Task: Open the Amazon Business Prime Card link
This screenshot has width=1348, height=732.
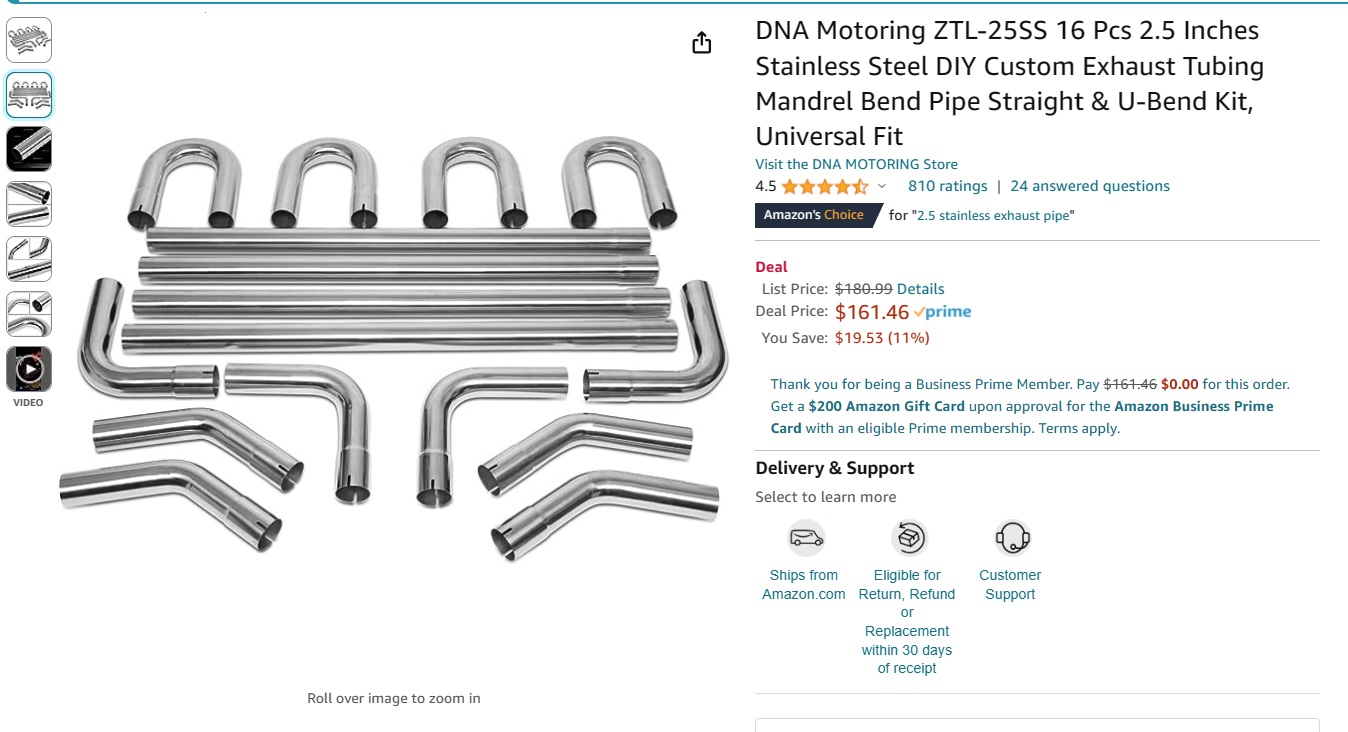Action: 1022,417
